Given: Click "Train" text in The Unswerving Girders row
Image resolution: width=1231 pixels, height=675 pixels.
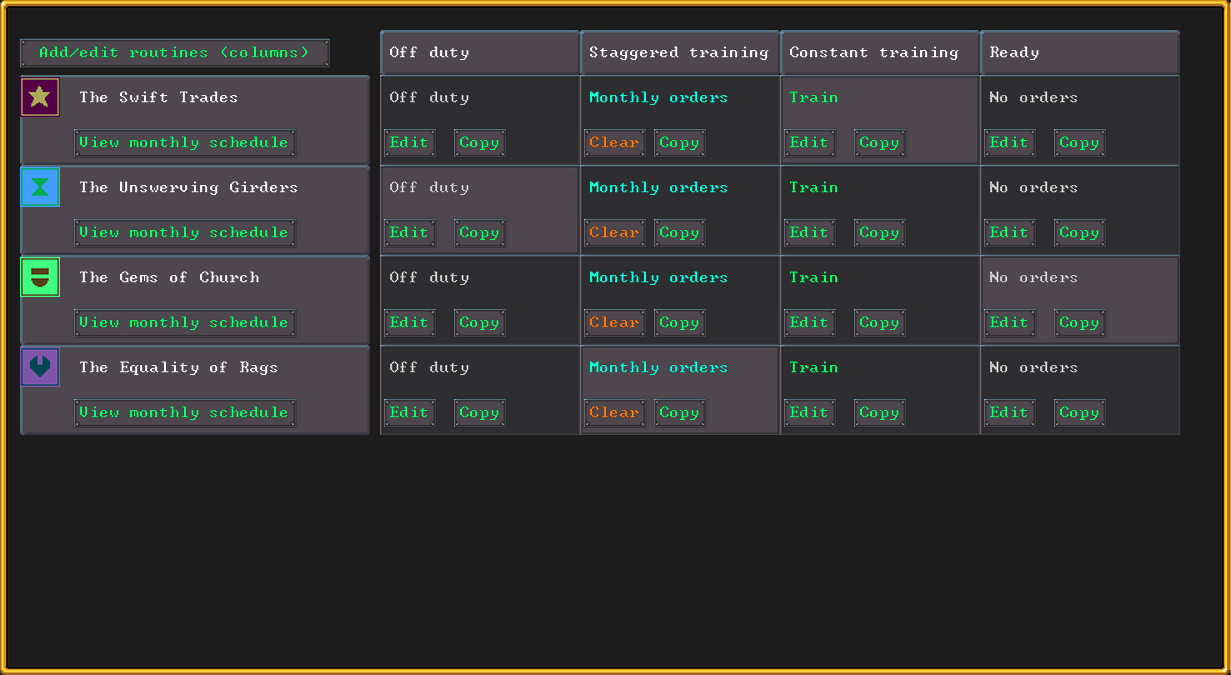Looking at the screenshot, I should coord(814,187).
